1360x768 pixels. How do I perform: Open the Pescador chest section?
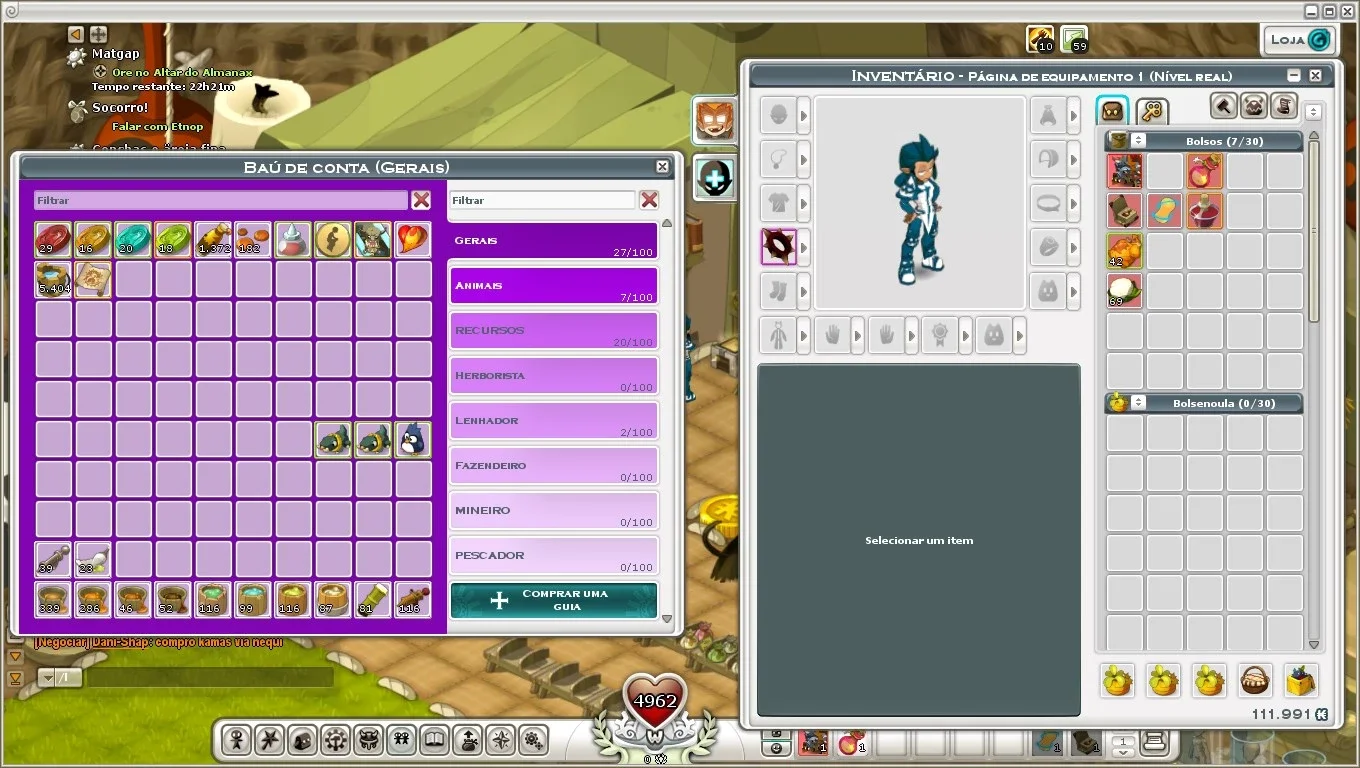tap(554, 556)
